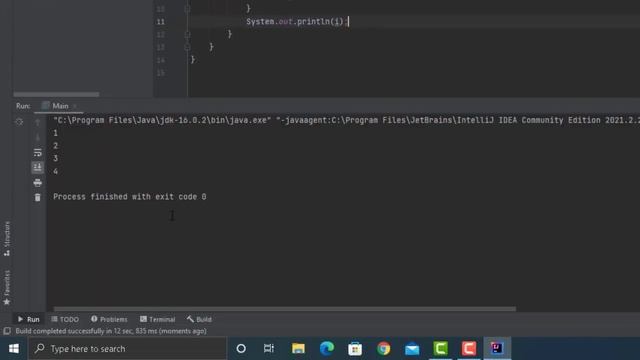Open the Terminal tool window
Image resolution: width=640 pixels, height=360 pixels.
click(x=158, y=319)
